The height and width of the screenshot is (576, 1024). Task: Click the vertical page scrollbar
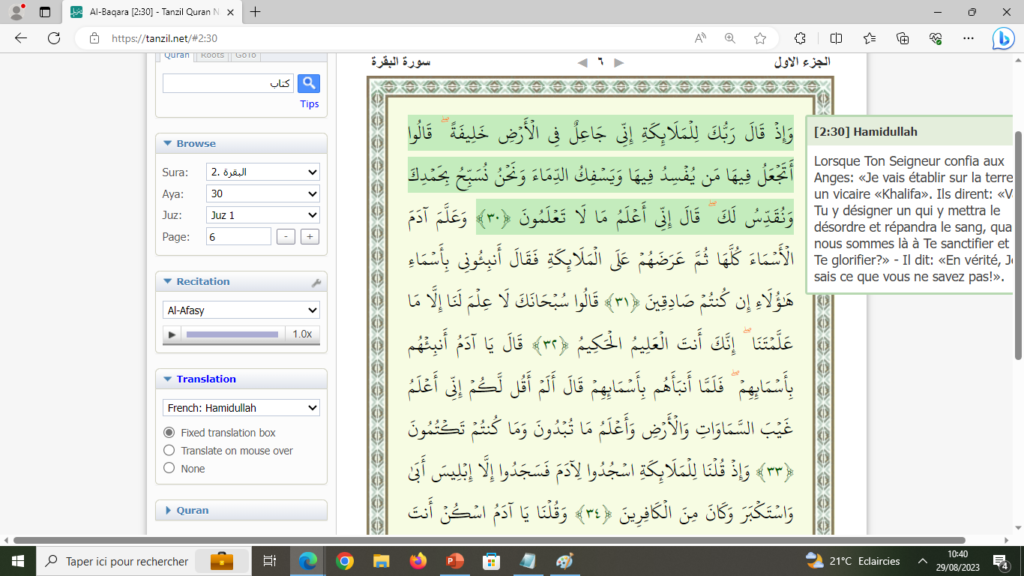pyautogui.click(x=1017, y=245)
